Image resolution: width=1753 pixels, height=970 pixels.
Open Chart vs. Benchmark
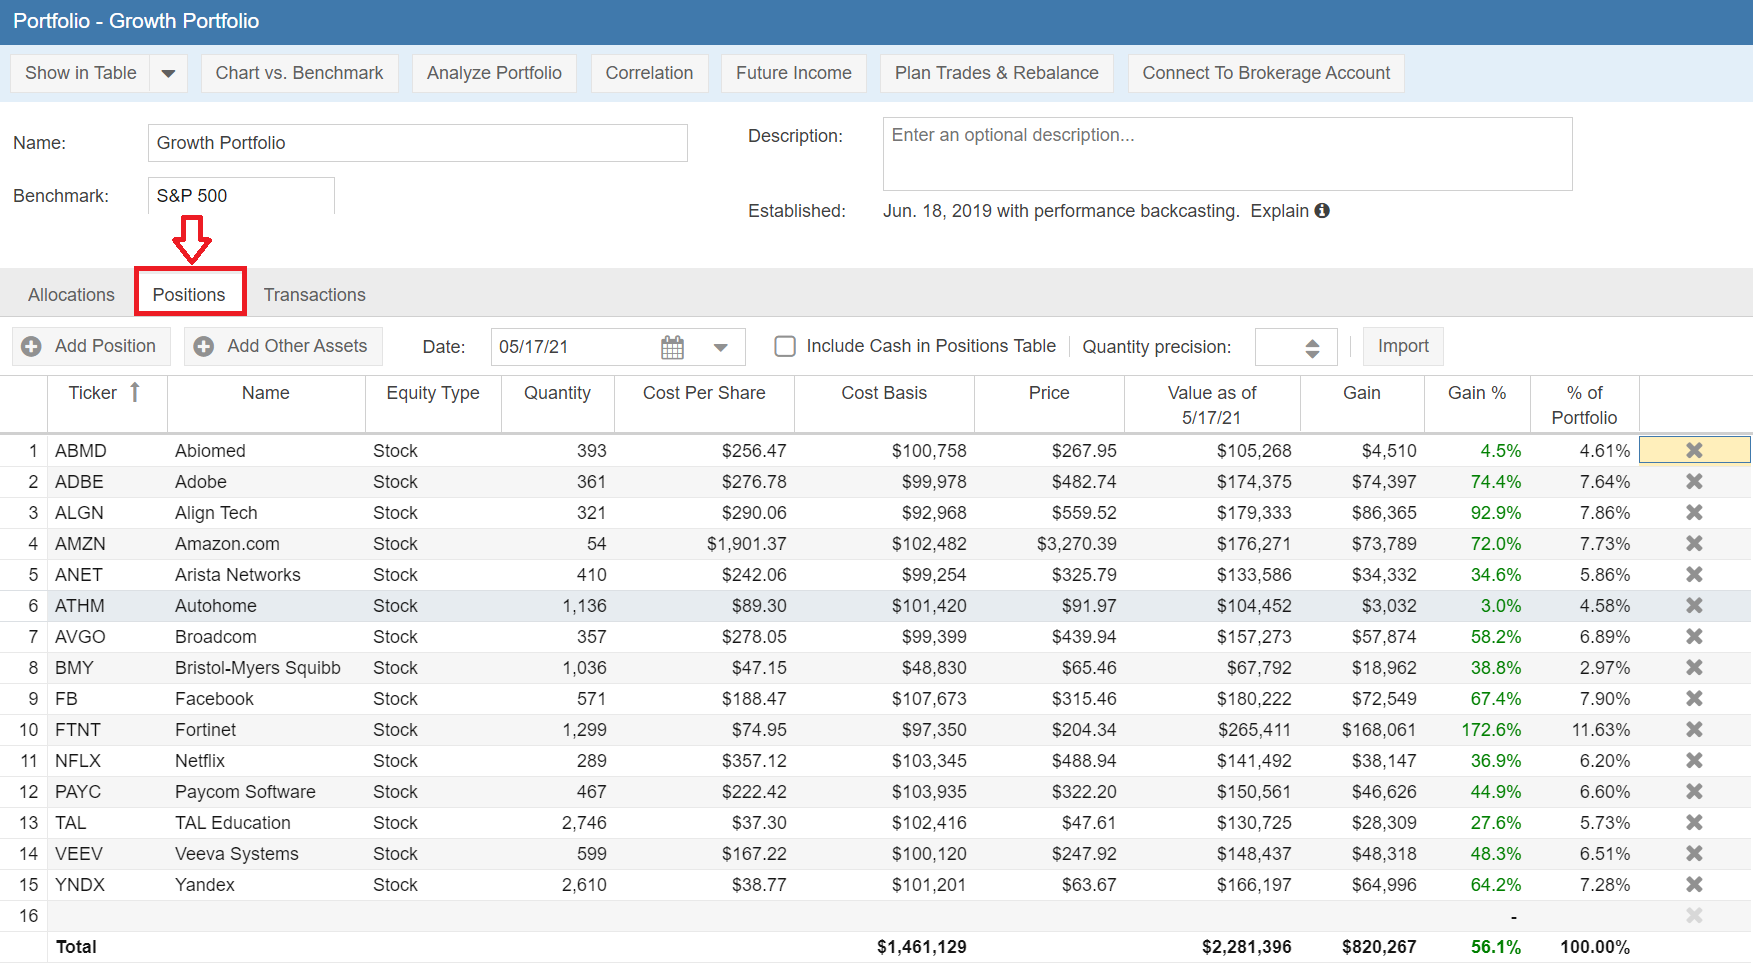pyautogui.click(x=299, y=73)
